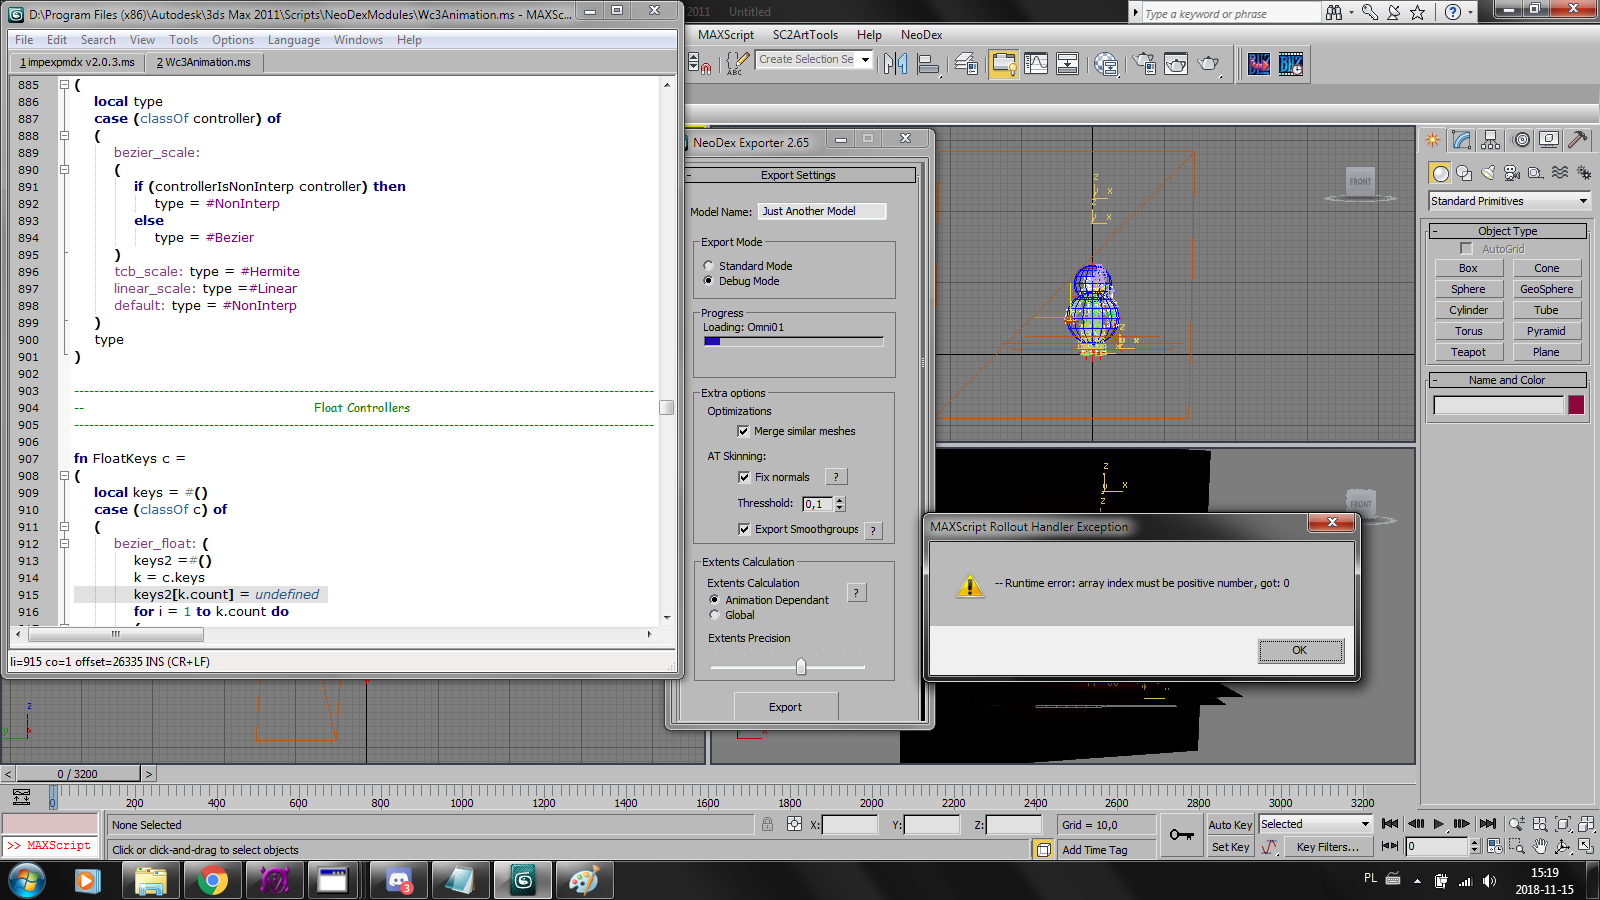Screen dimensions: 1600x900
Task: Click the Align tool in the toolbar
Action: 929,64
